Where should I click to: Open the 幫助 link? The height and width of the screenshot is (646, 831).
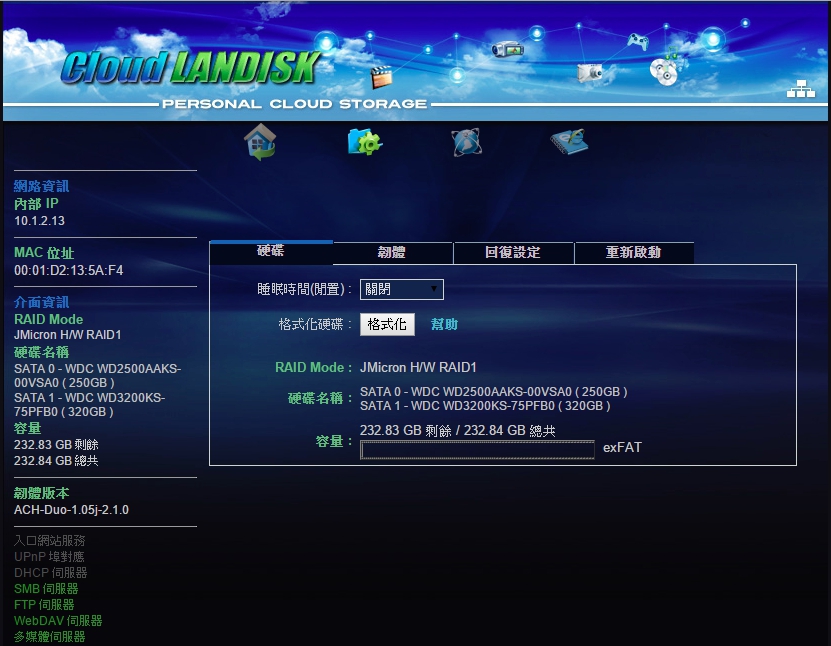pos(444,324)
